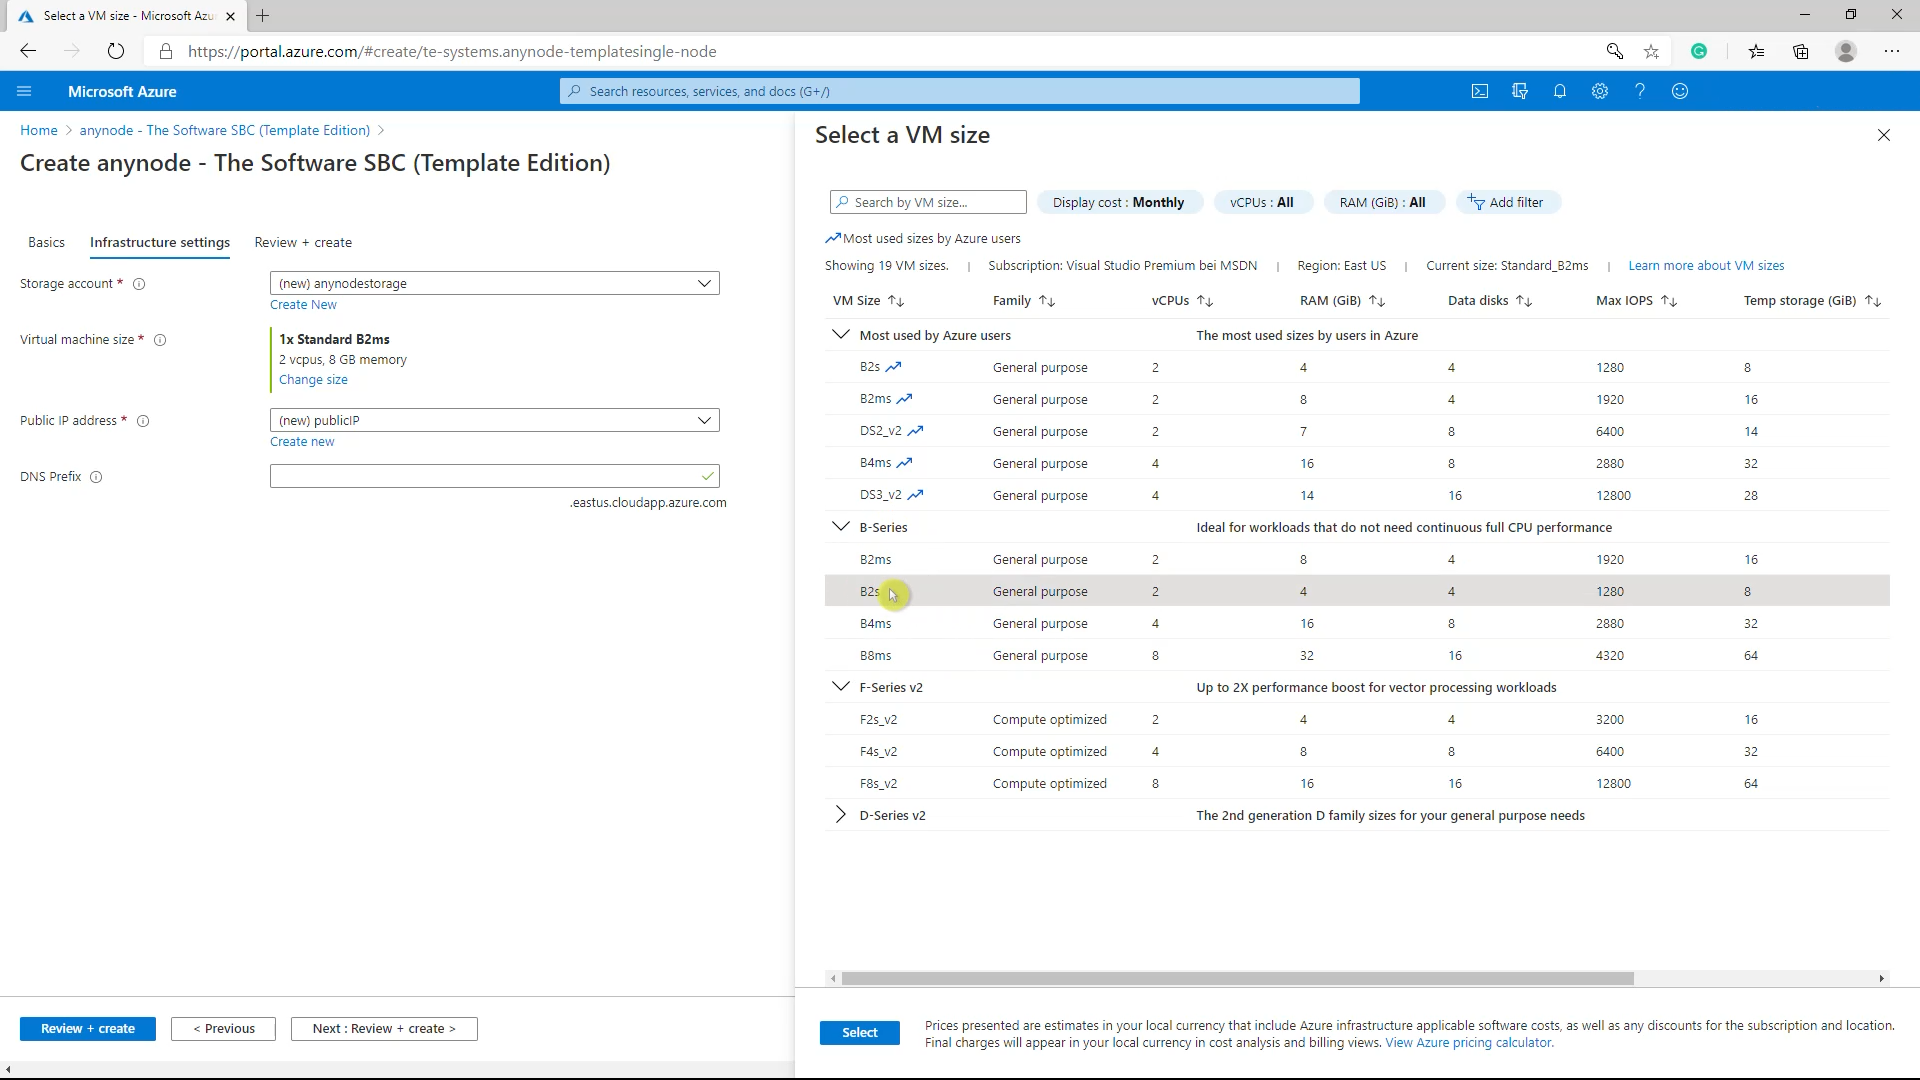
Task: Open Cloud Shell from the Azure header
Action: coord(1480,91)
